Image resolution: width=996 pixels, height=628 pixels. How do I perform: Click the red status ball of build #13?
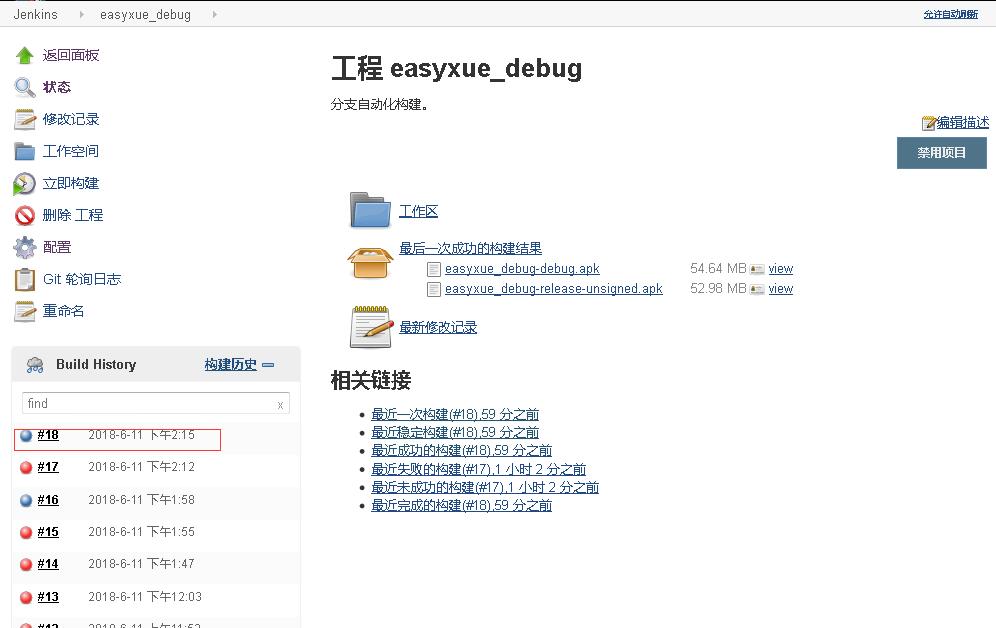(x=26, y=597)
